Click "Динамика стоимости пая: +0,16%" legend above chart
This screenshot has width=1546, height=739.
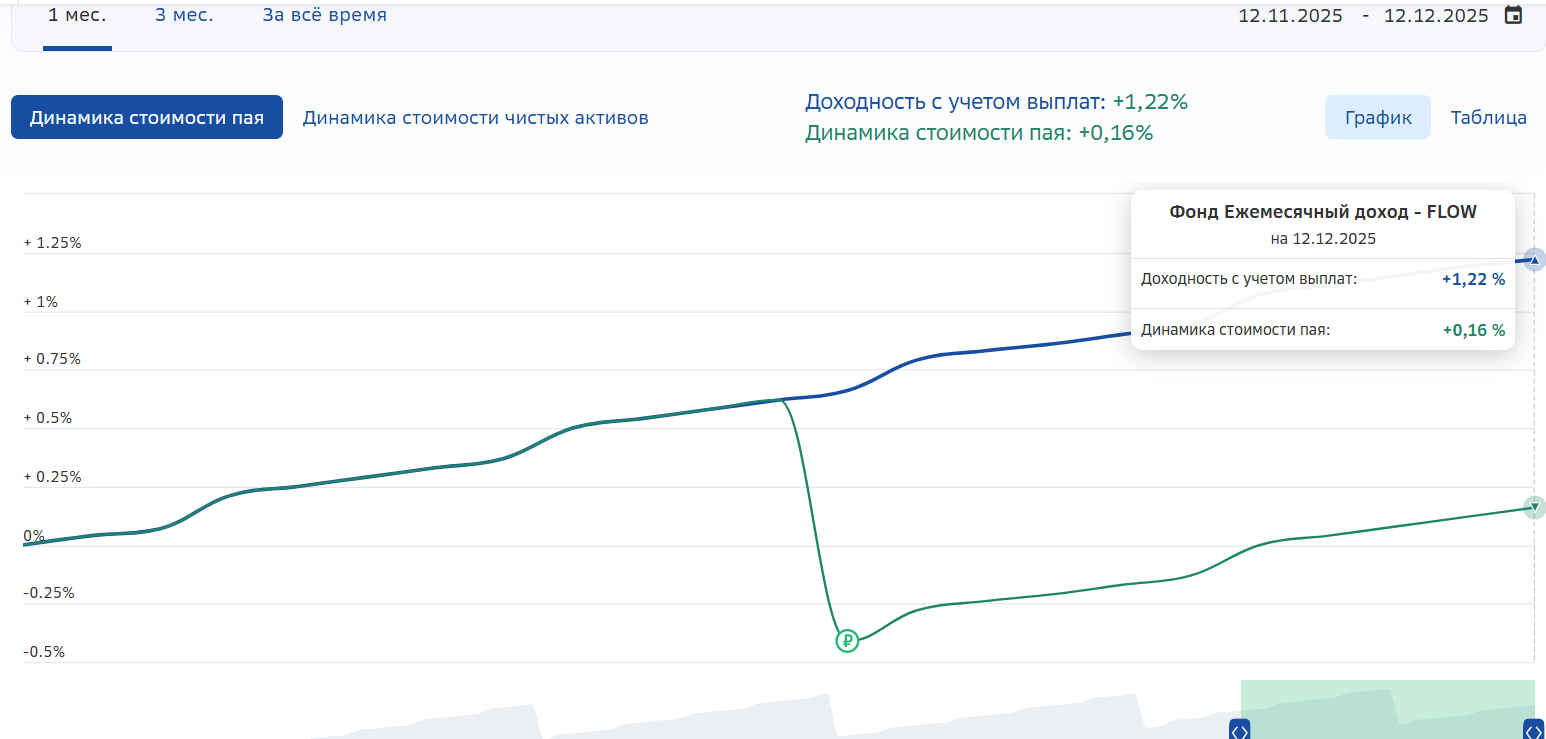pos(979,133)
